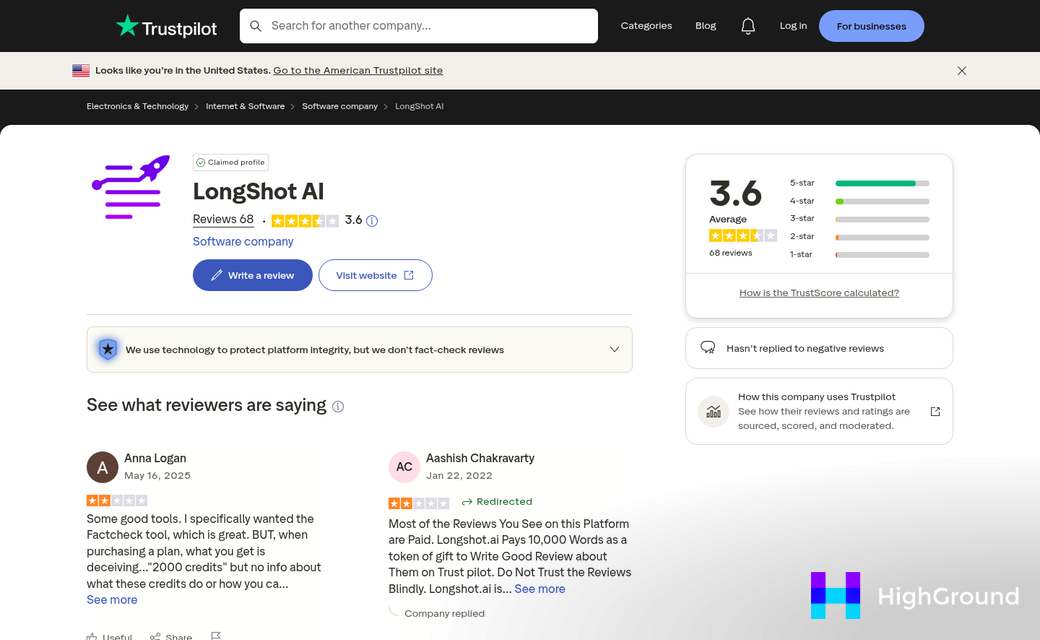Mark Anna Logan's review as Useful
The image size is (1040, 640).
point(109,637)
